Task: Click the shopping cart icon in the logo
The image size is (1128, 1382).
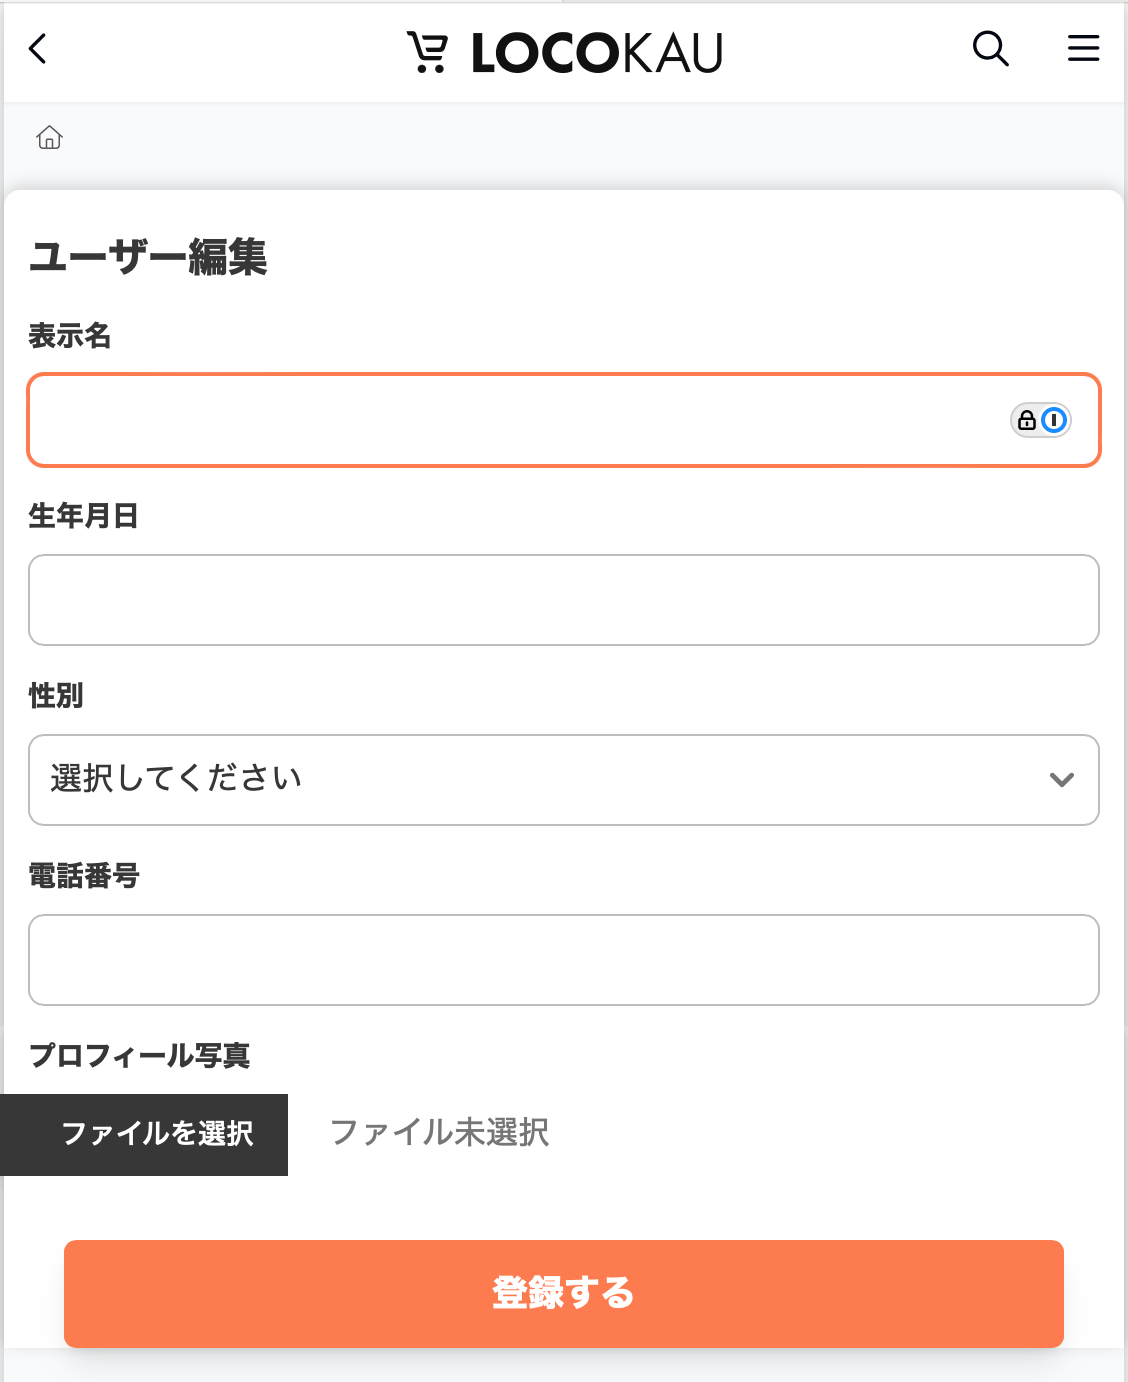Action: point(428,52)
